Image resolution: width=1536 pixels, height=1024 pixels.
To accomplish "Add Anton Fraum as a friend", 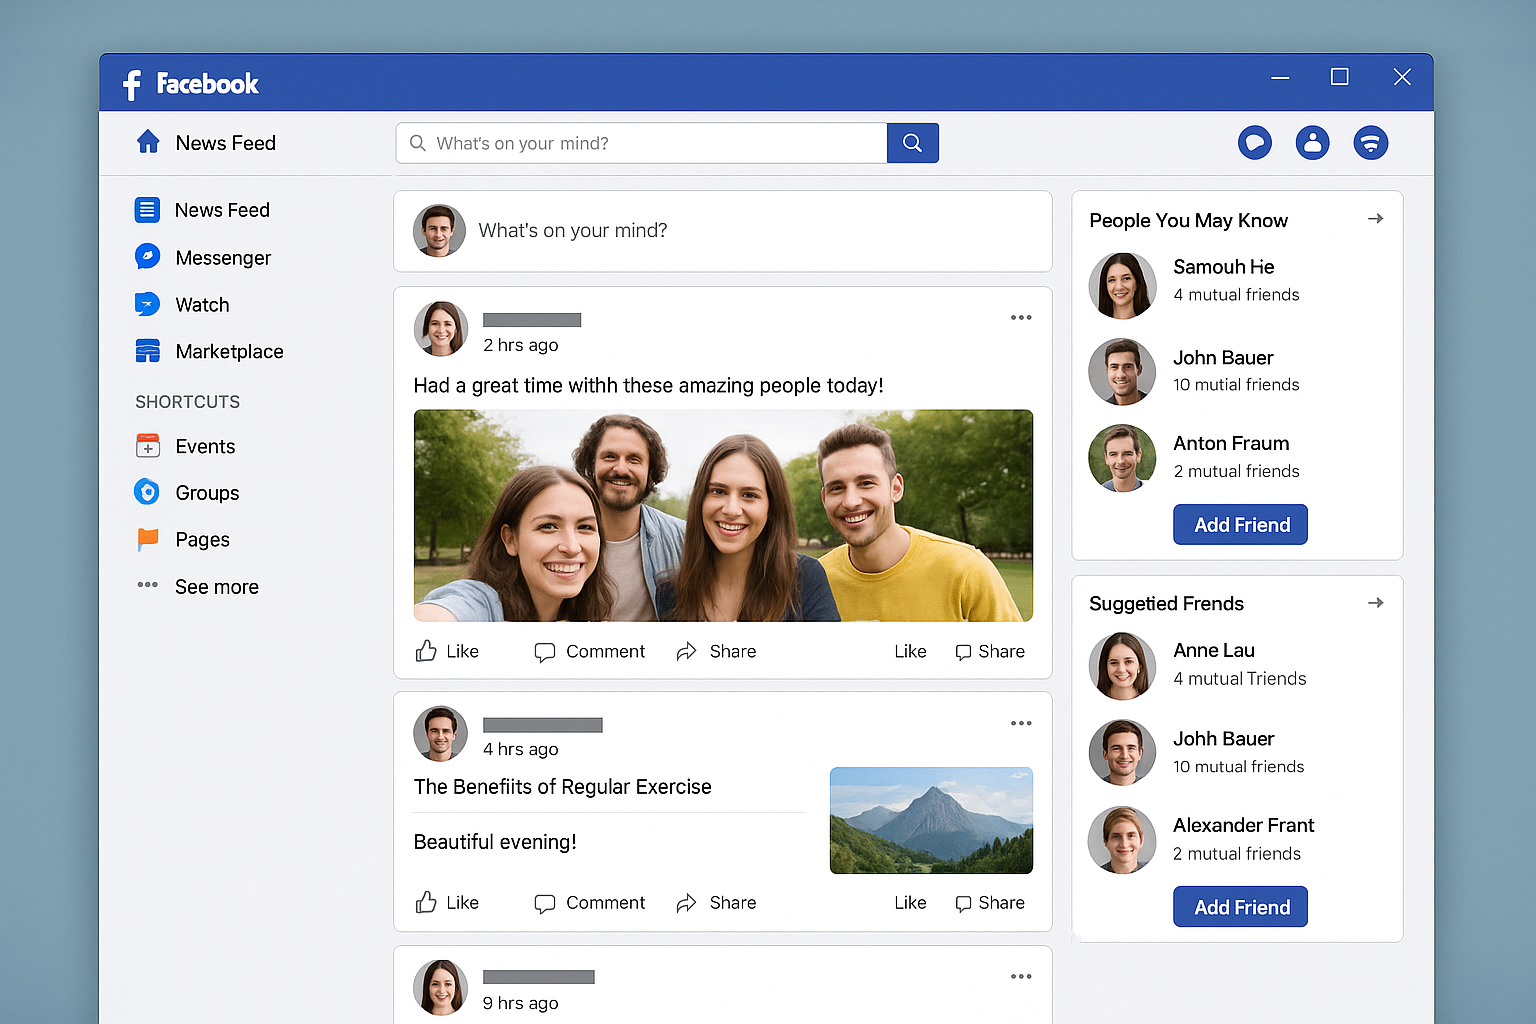I will coord(1240,524).
